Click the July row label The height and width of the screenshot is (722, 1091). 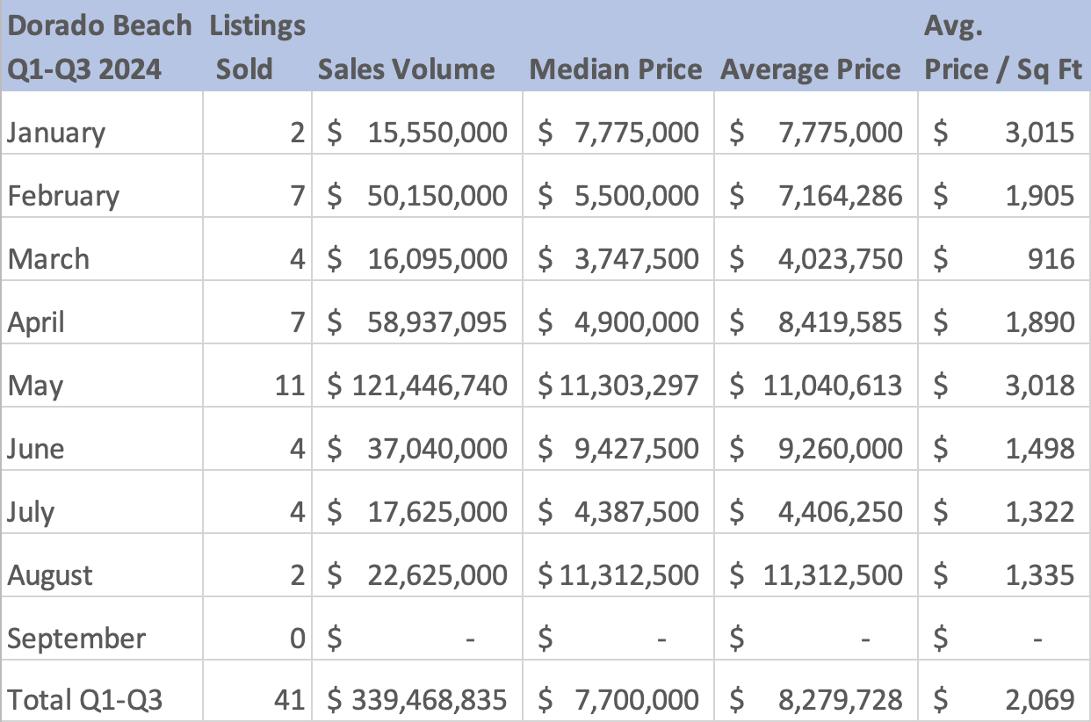tap(31, 512)
